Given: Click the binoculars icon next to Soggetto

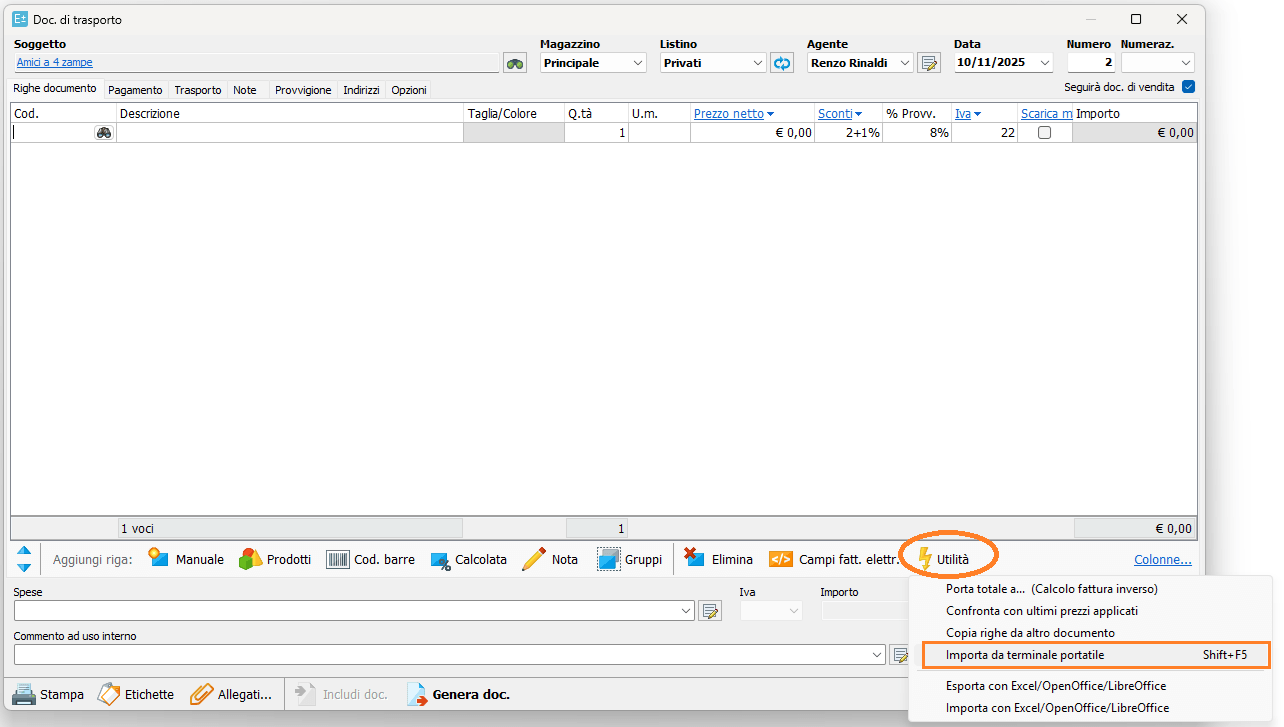Looking at the screenshot, I should point(514,63).
